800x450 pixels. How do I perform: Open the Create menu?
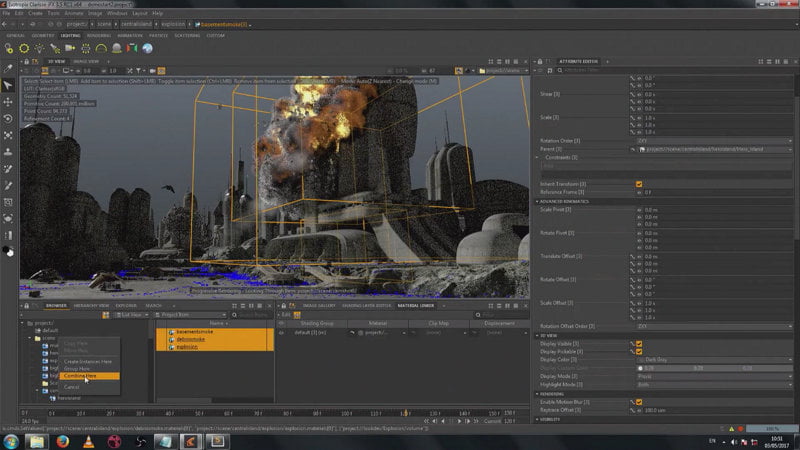pos(35,13)
